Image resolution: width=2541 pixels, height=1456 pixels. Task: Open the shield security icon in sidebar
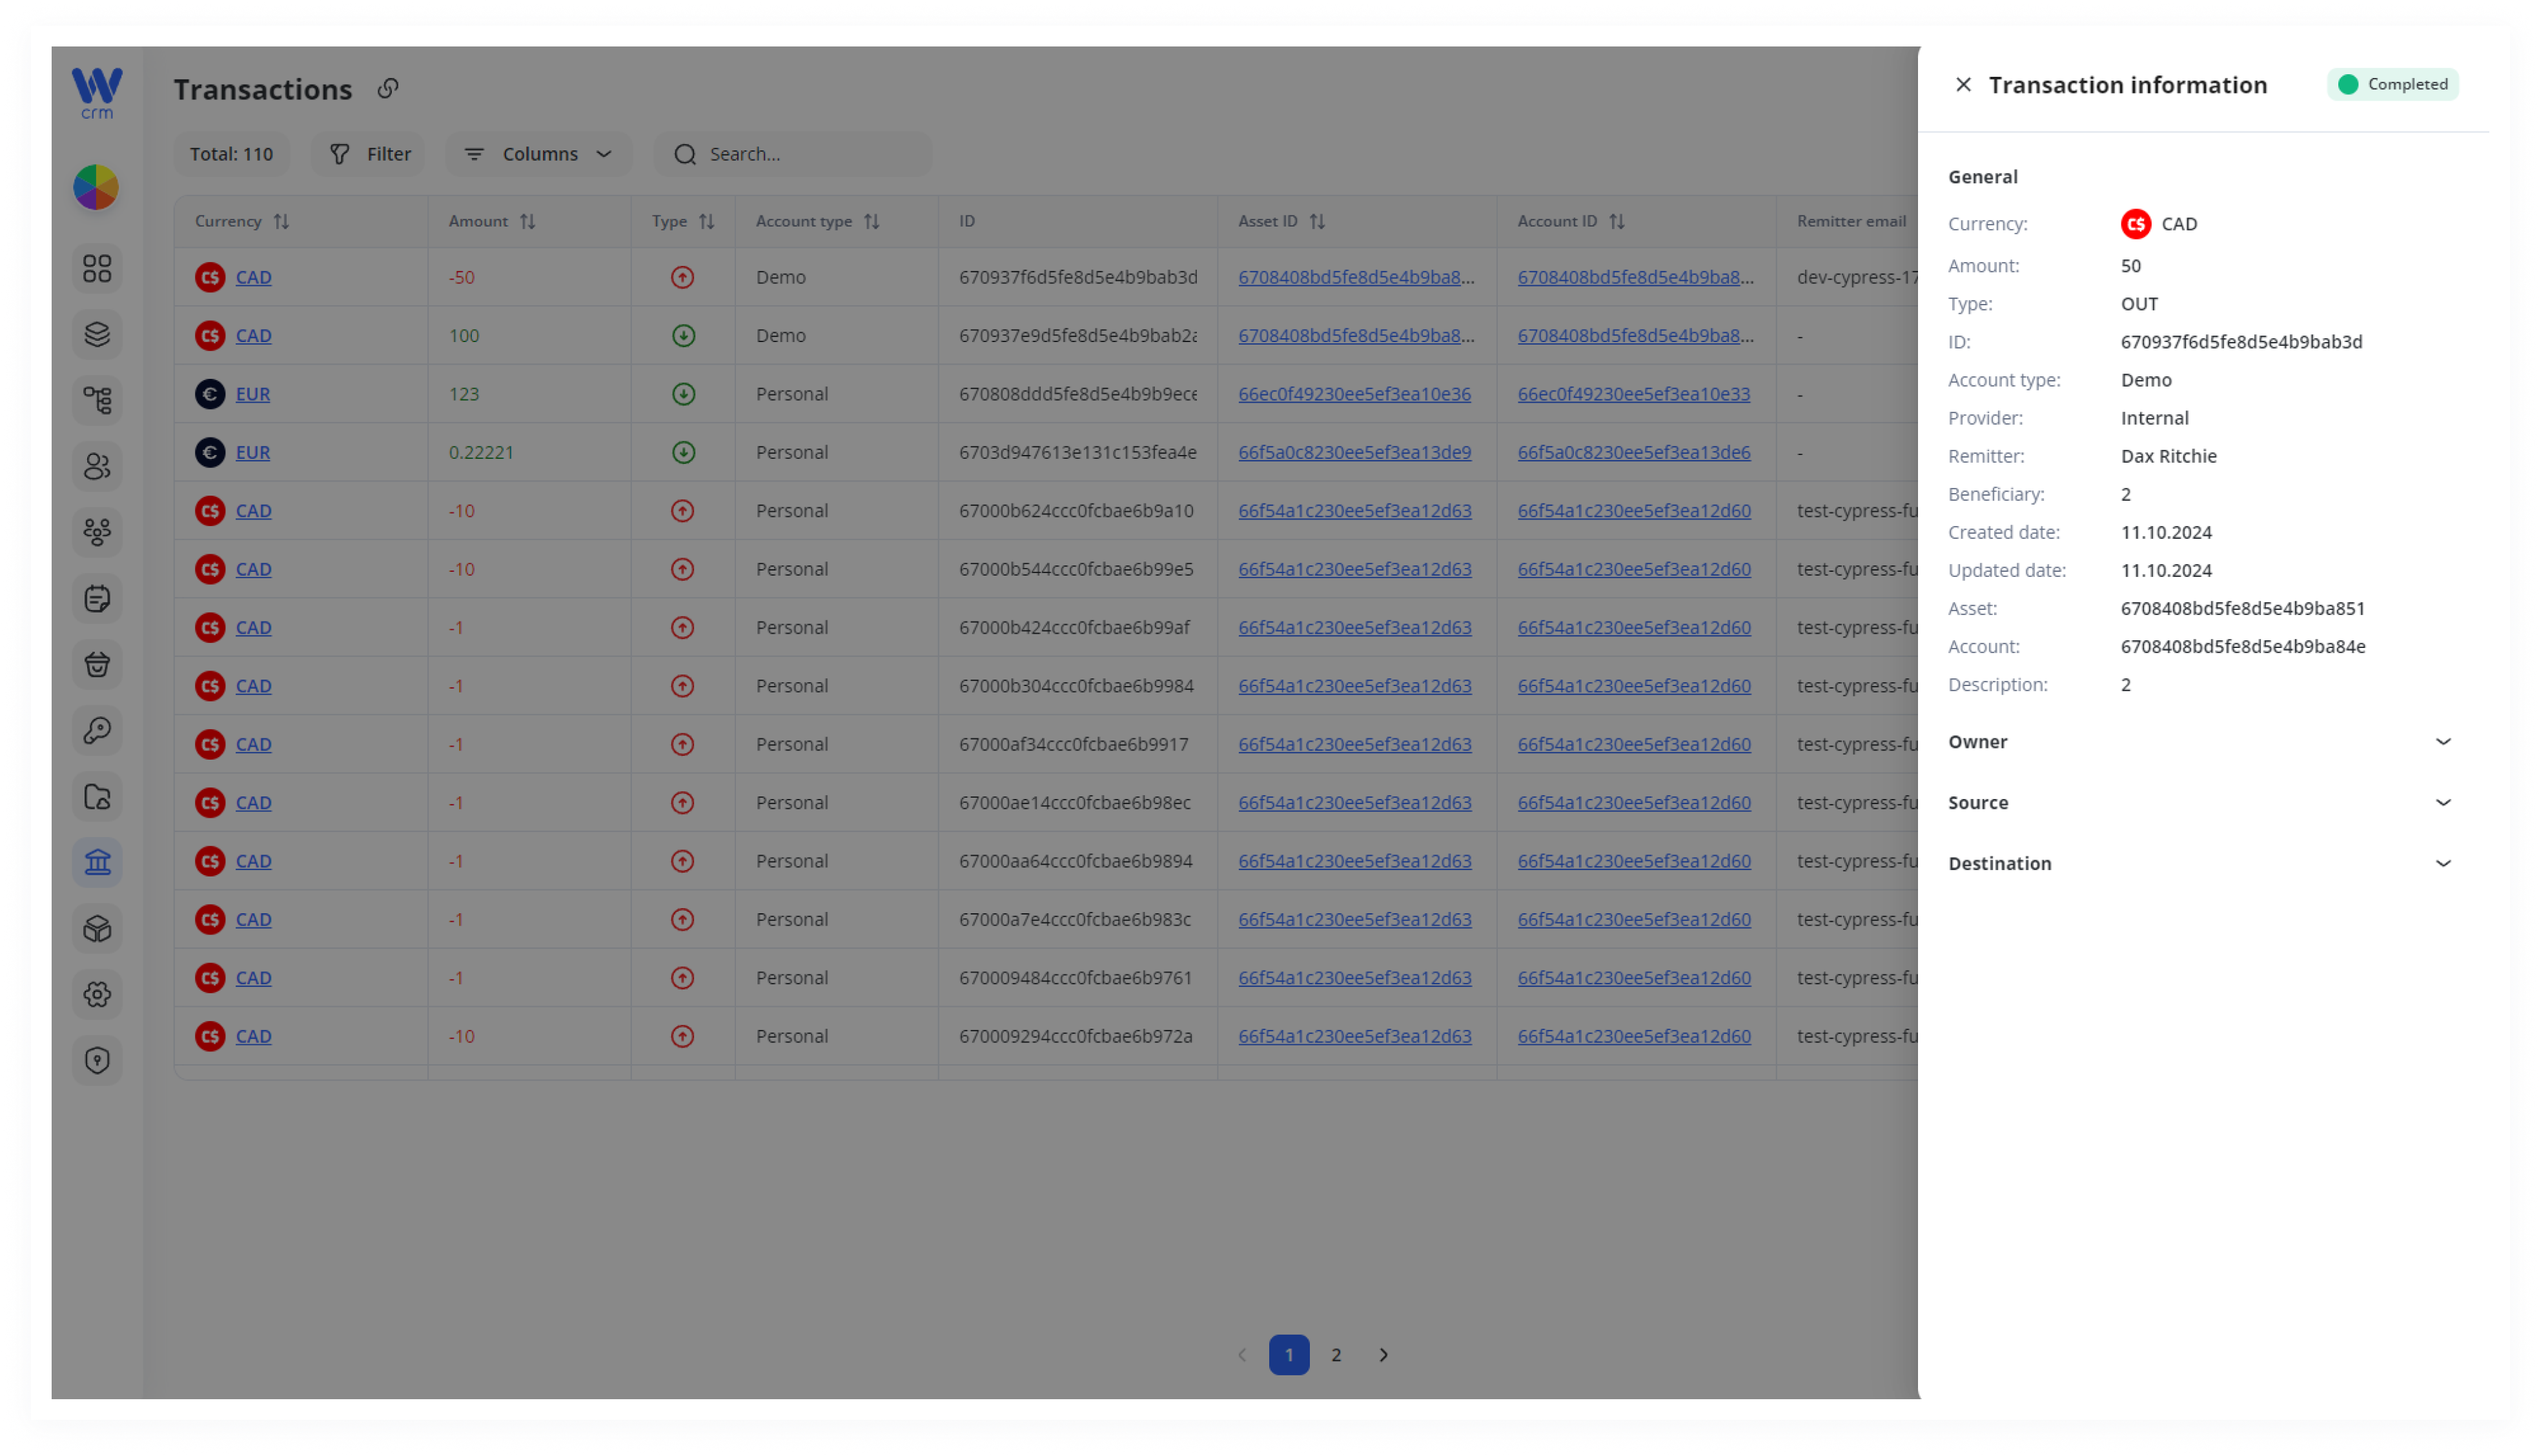[97, 1060]
